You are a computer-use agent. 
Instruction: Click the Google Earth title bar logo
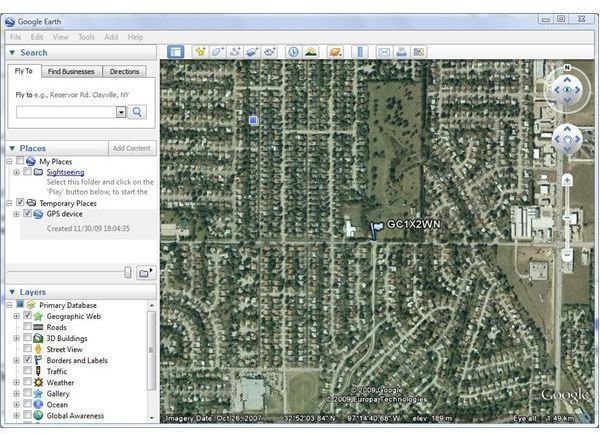10,22
